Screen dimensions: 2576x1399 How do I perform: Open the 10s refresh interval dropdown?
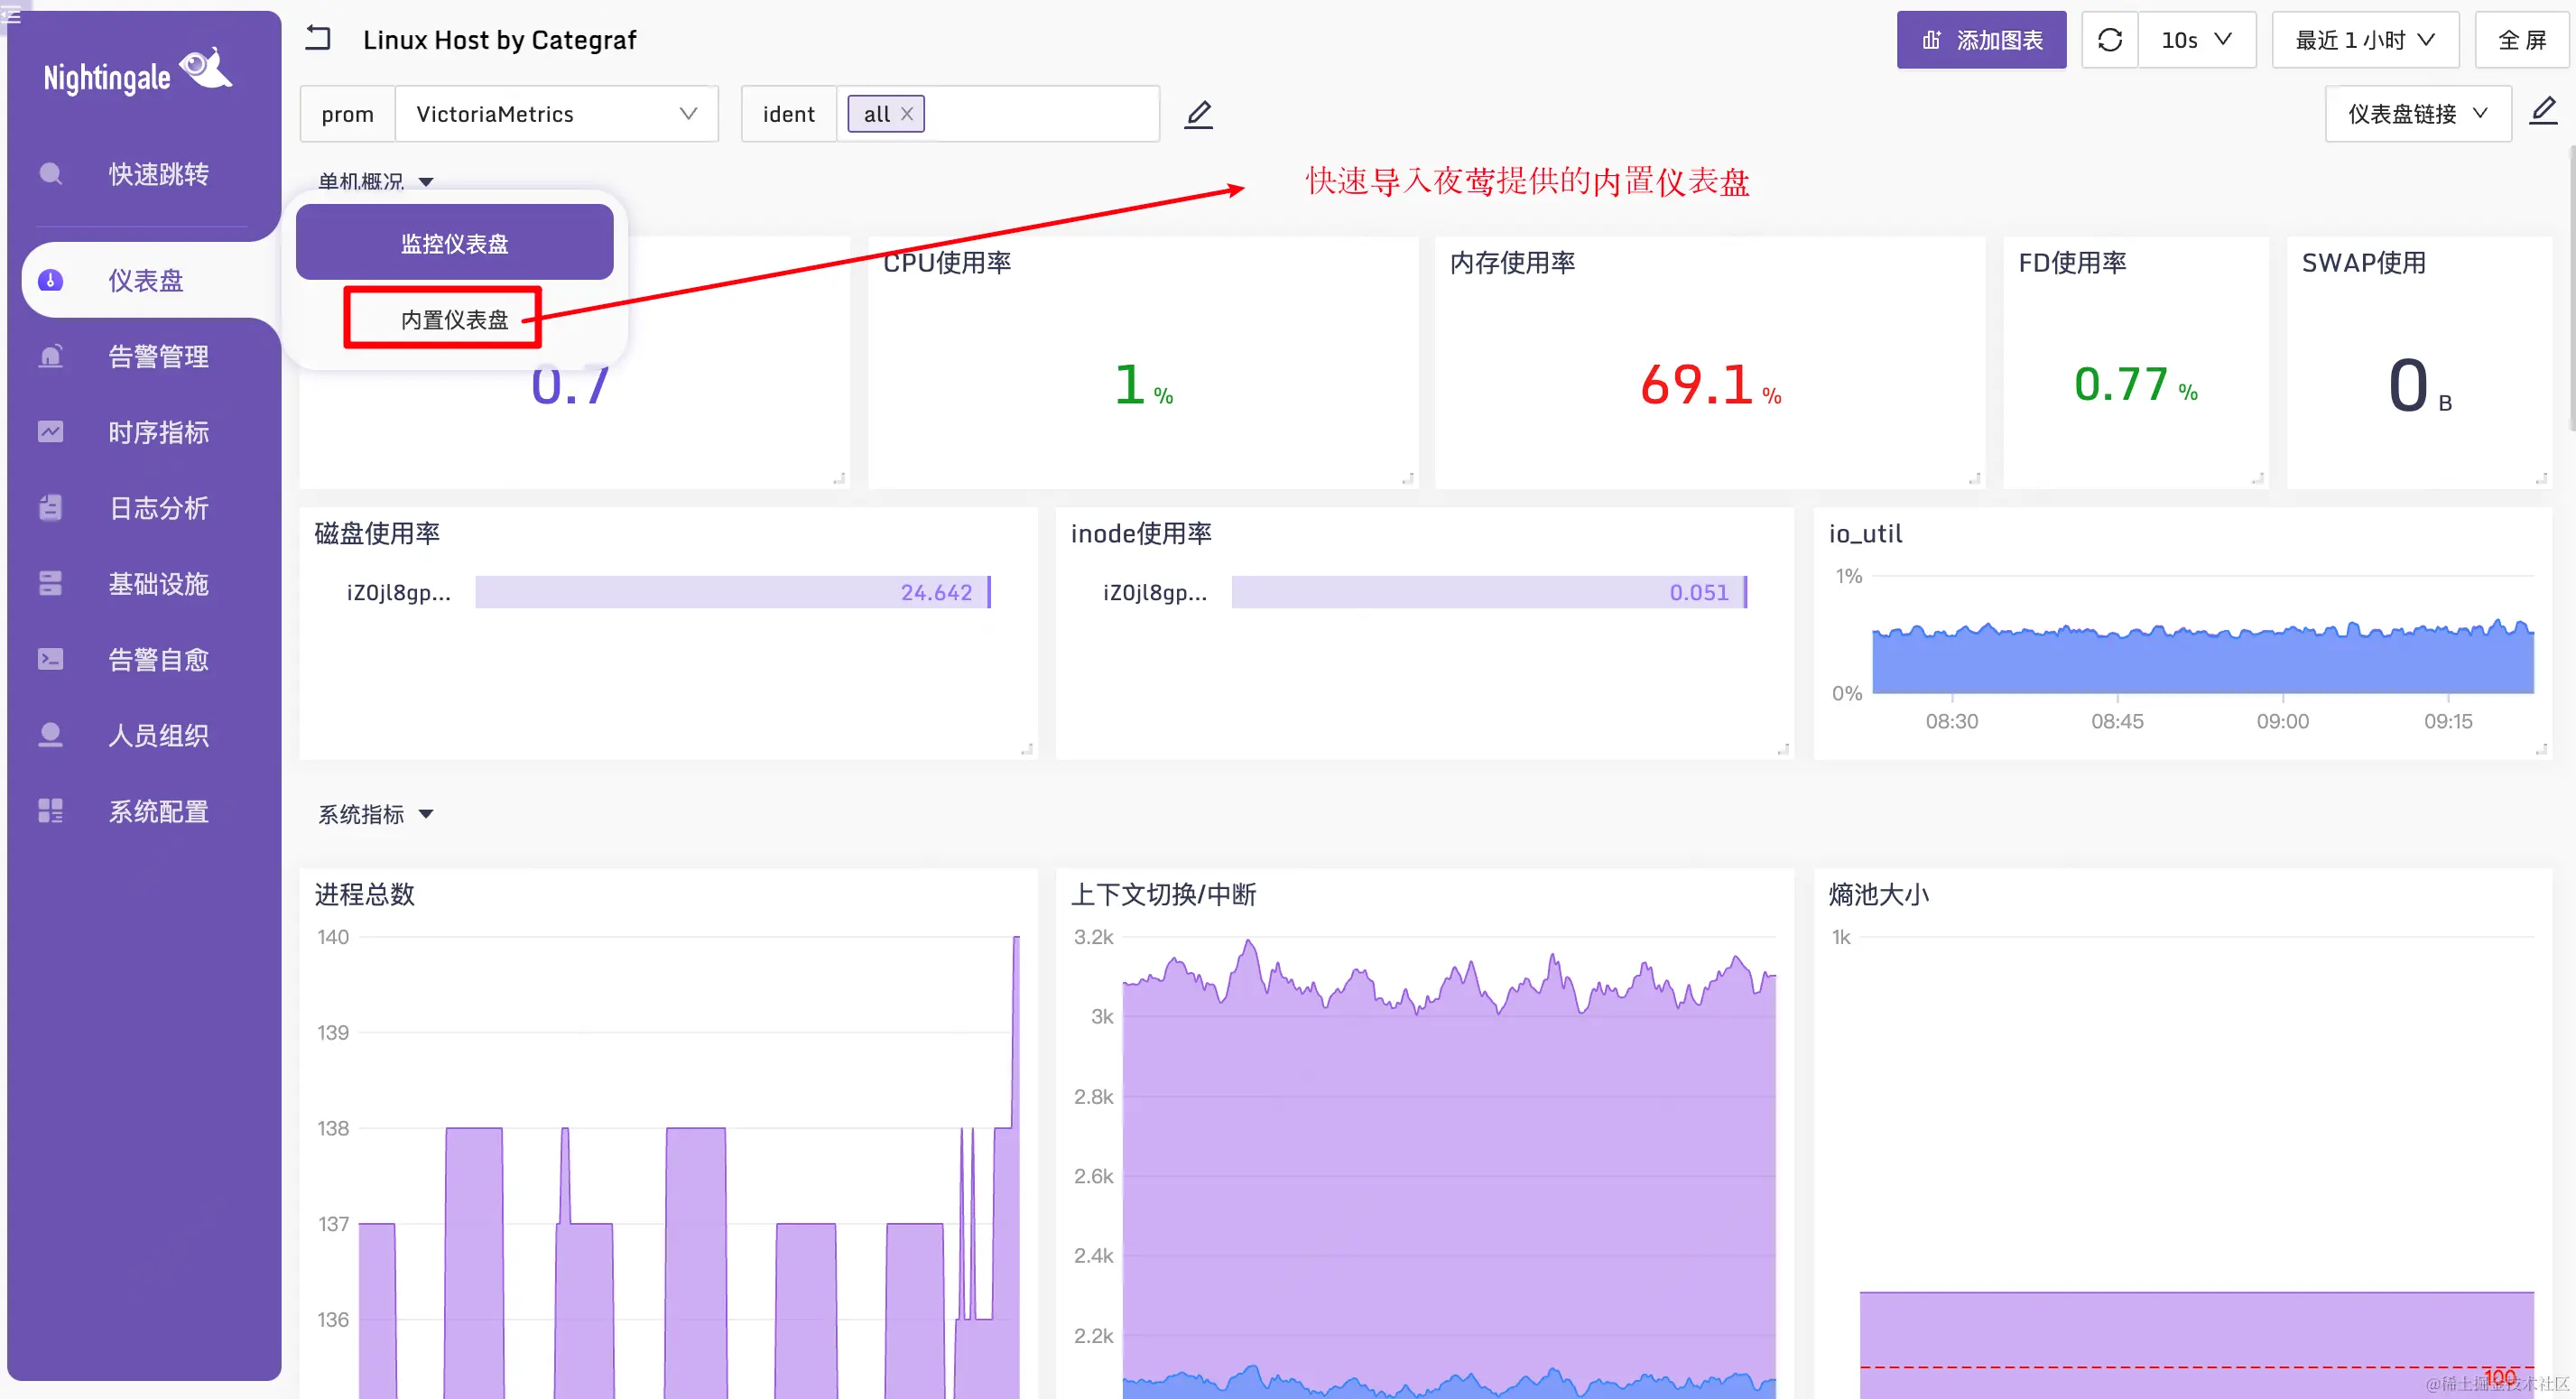(x=2196, y=40)
